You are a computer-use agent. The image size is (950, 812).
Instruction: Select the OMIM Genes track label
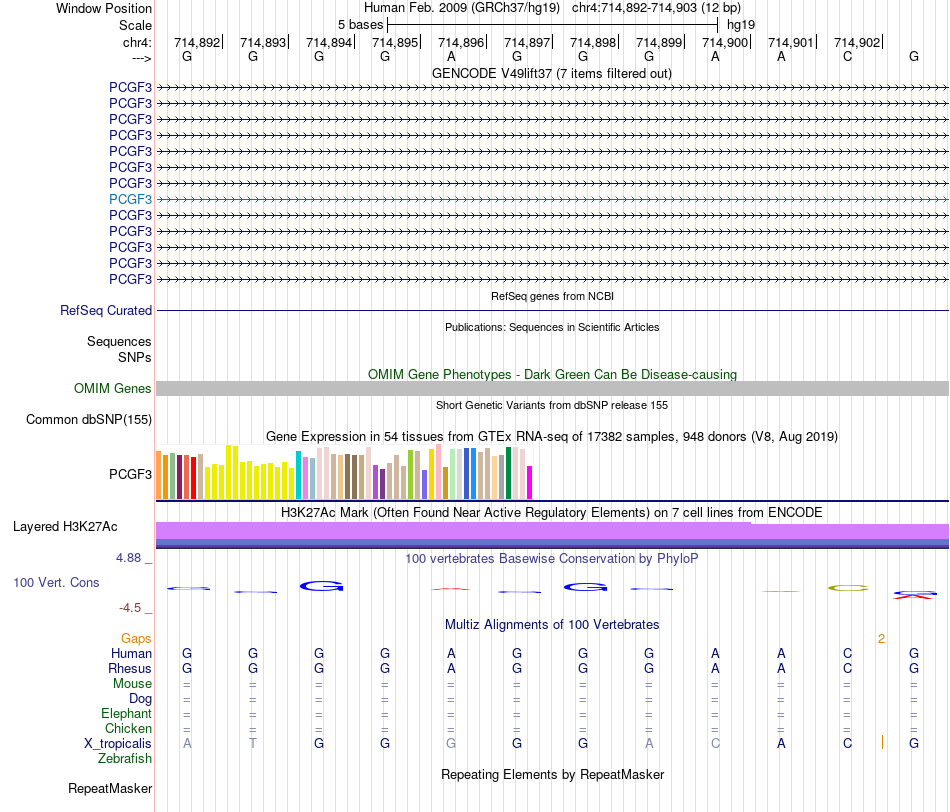[113, 388]
